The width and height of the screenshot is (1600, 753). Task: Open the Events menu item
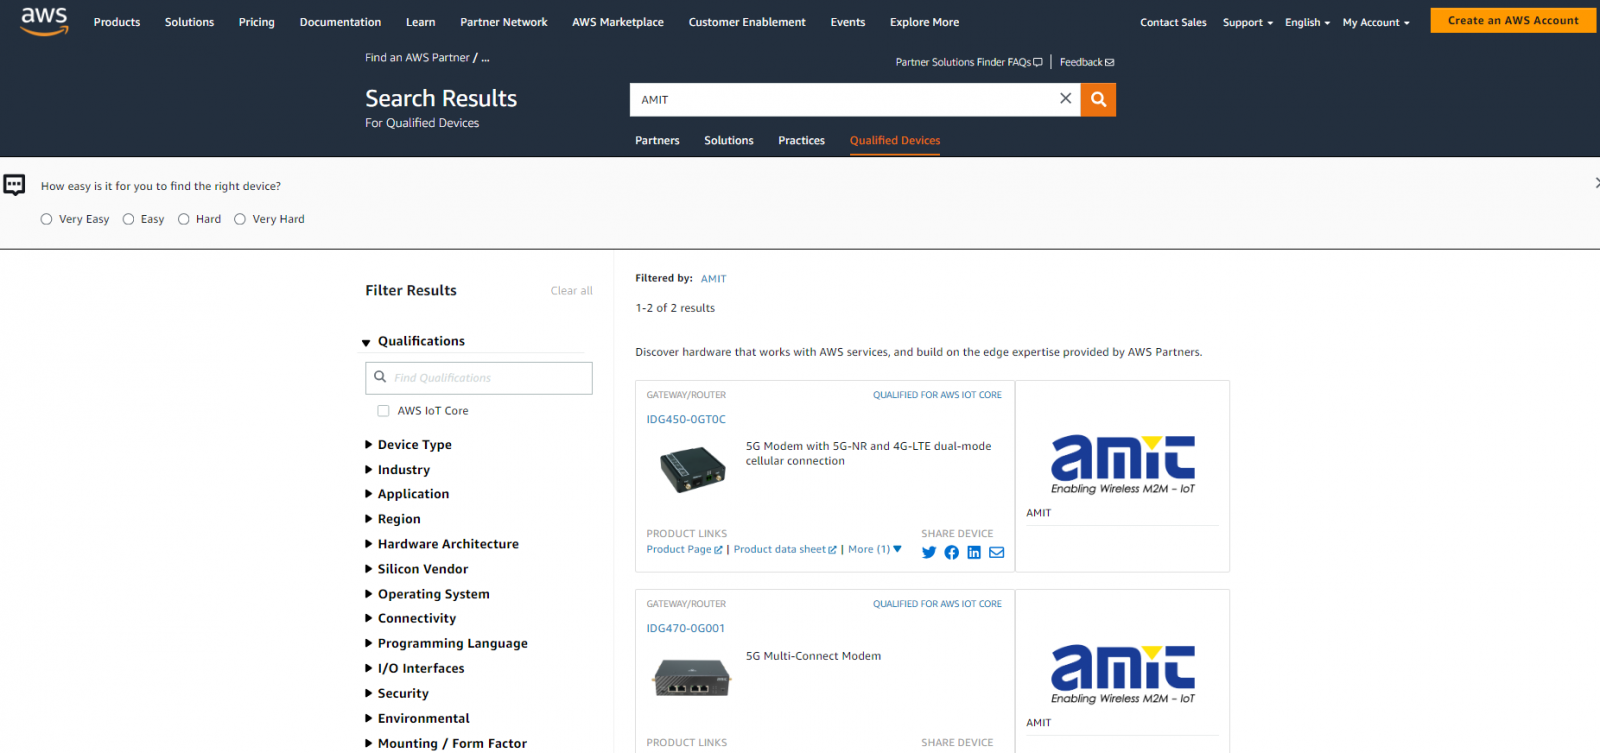click(x=848, y=22)
